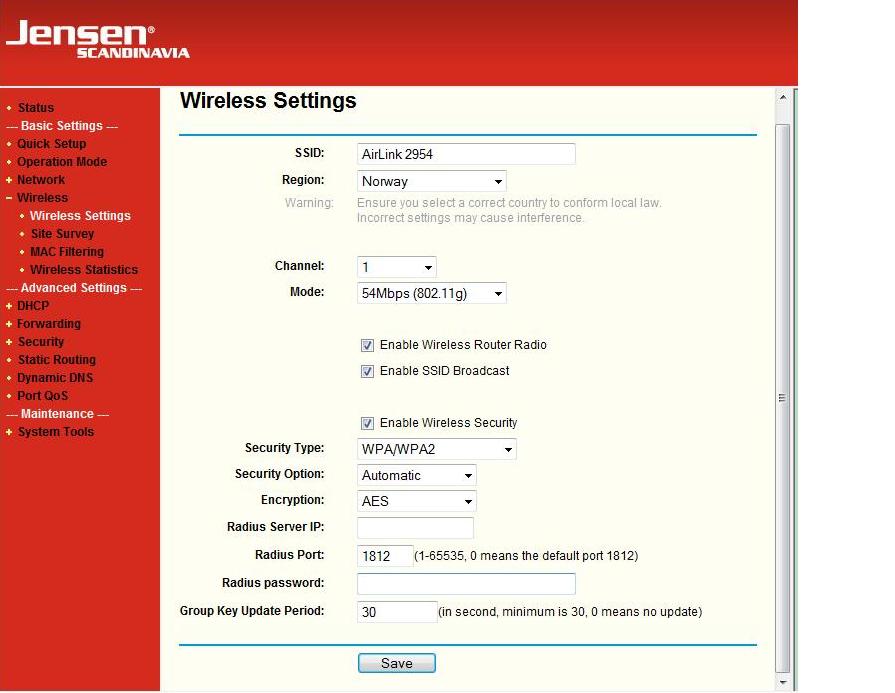Click the 'Advanced Settings' section label
This screenshot has width=895, height=693.
pos(74,288)
